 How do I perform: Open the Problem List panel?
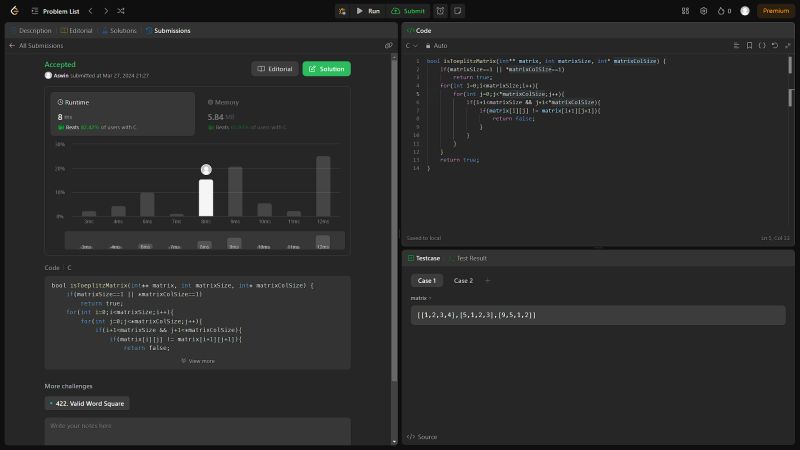pos(55,11)
